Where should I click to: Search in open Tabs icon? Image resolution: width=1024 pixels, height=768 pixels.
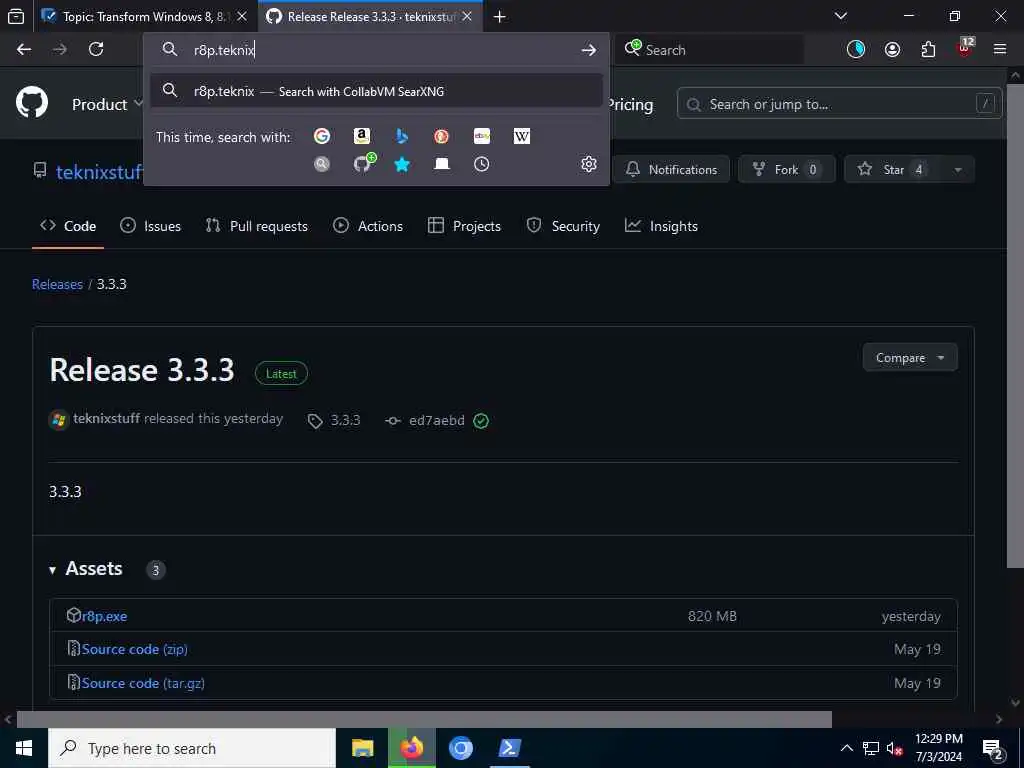tap(441, 164)
